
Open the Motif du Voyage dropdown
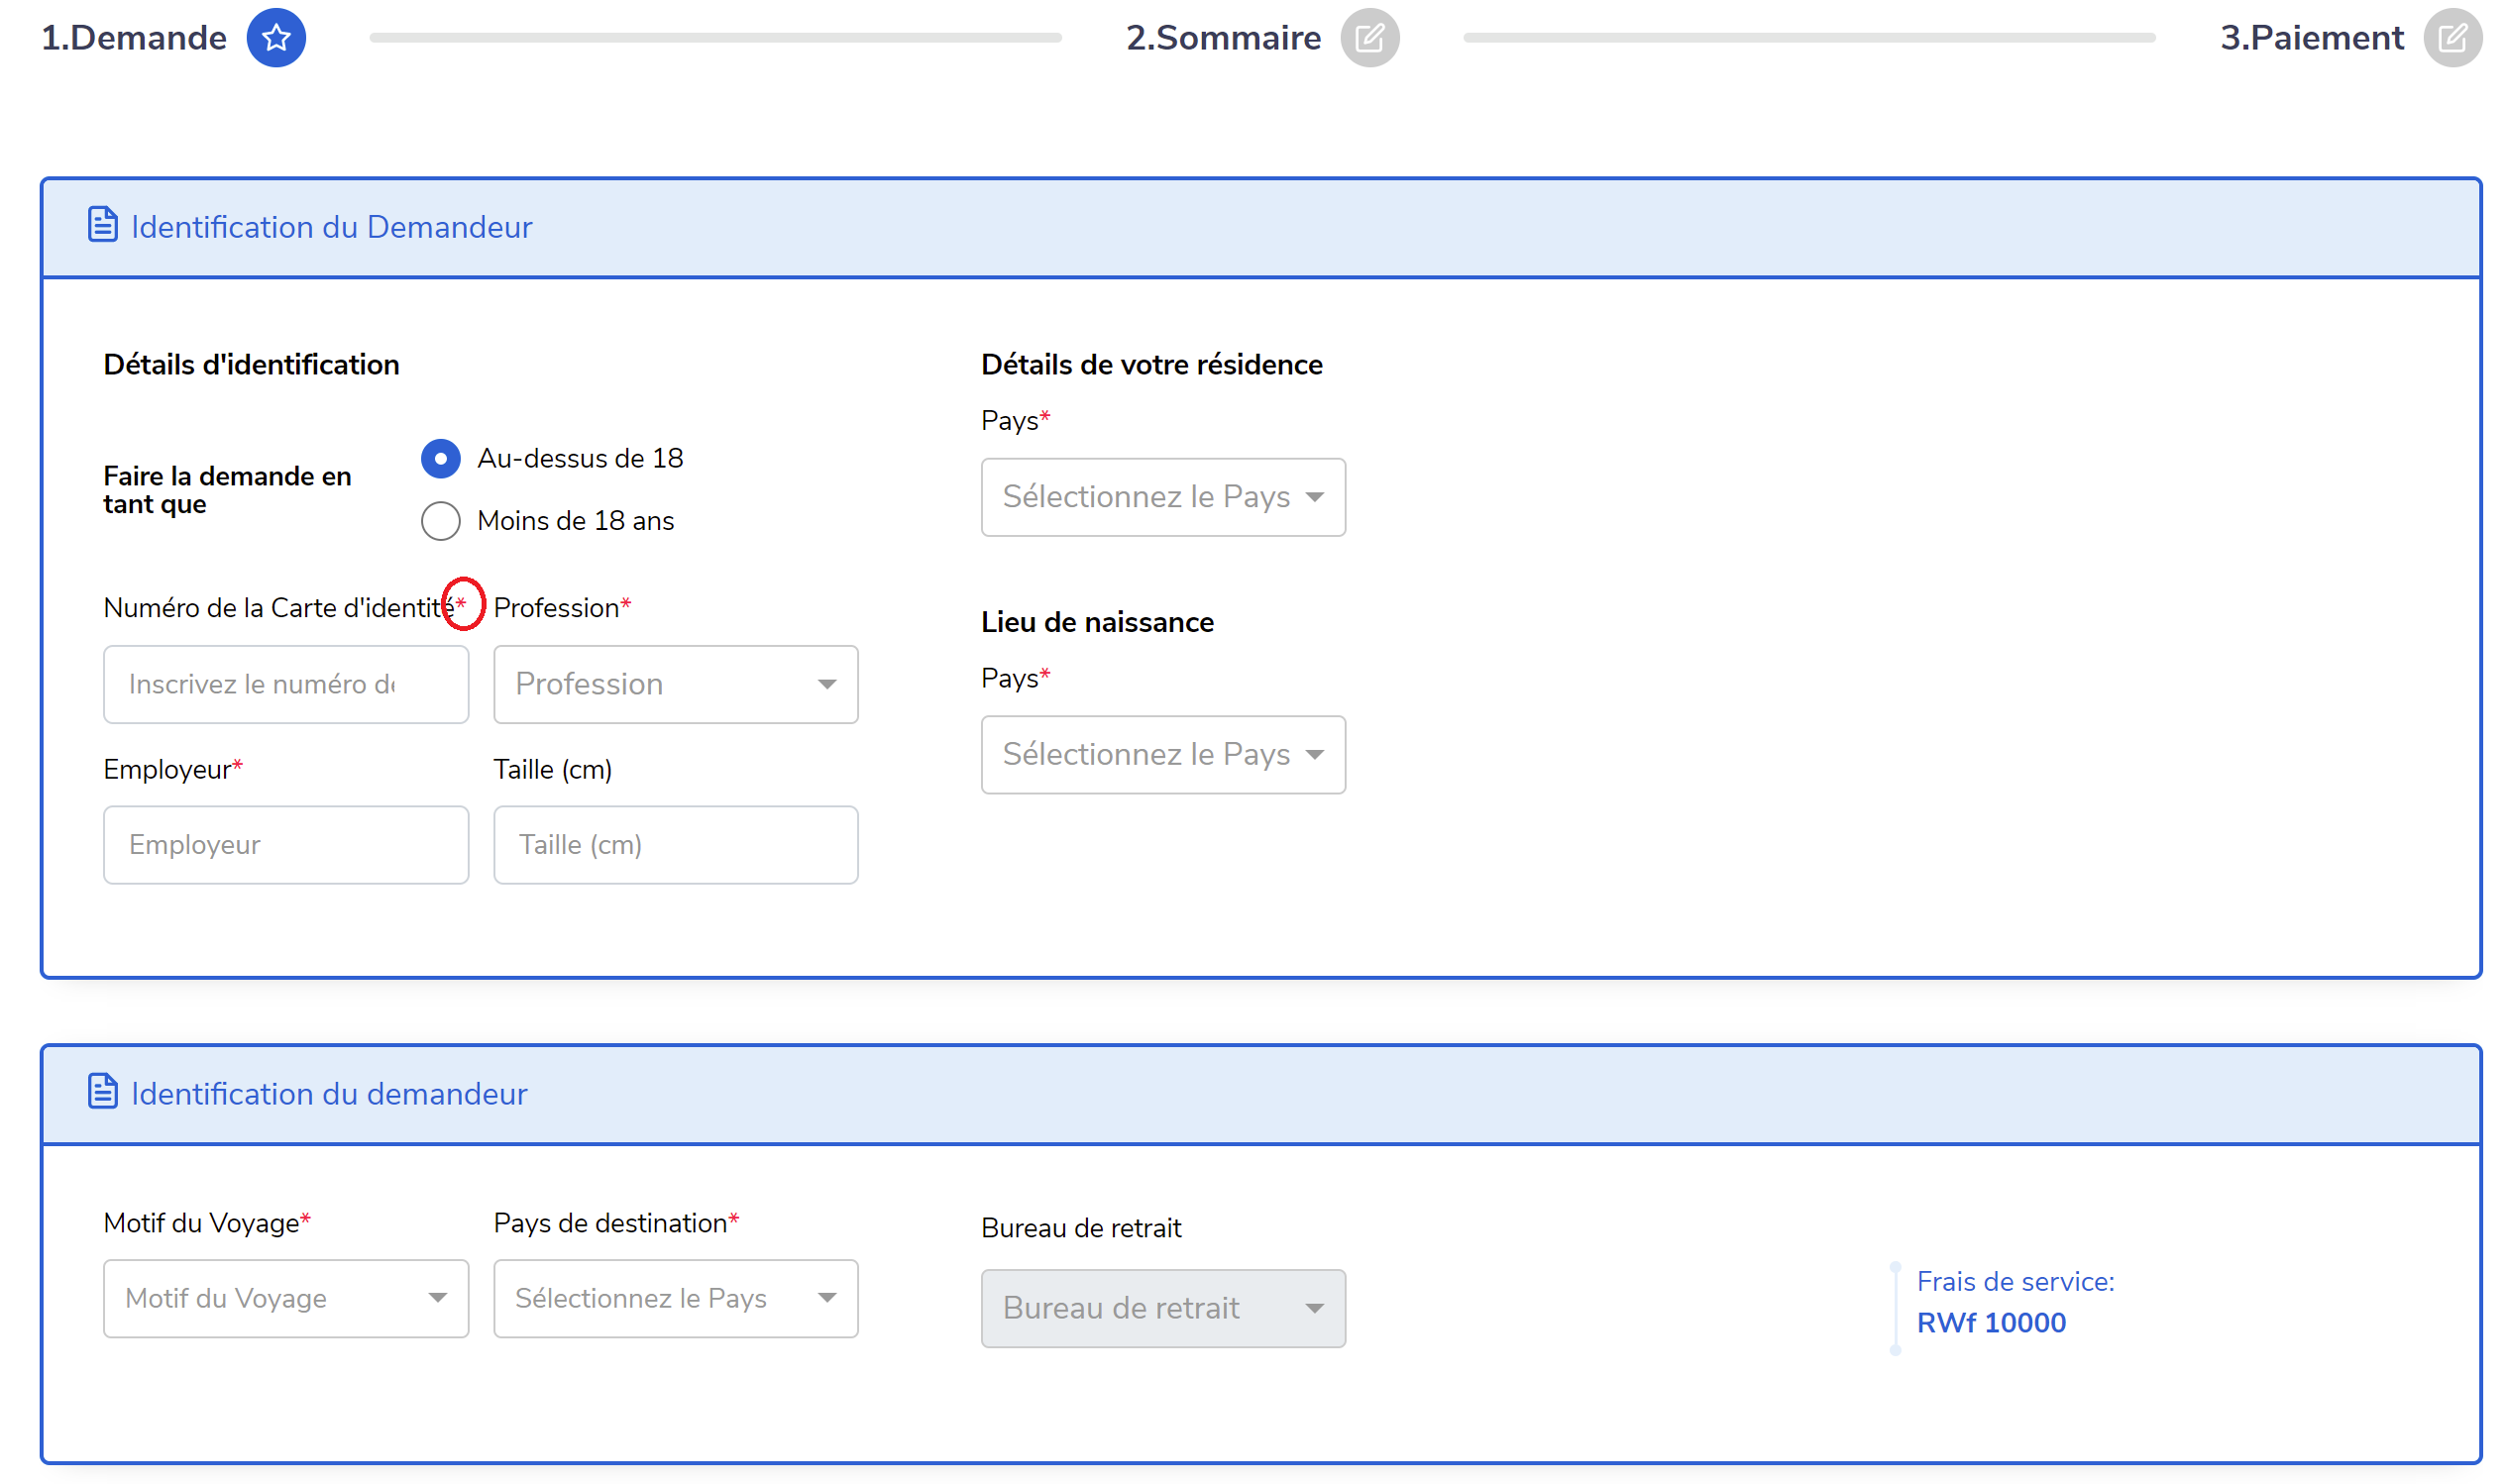coord(285,1298)
